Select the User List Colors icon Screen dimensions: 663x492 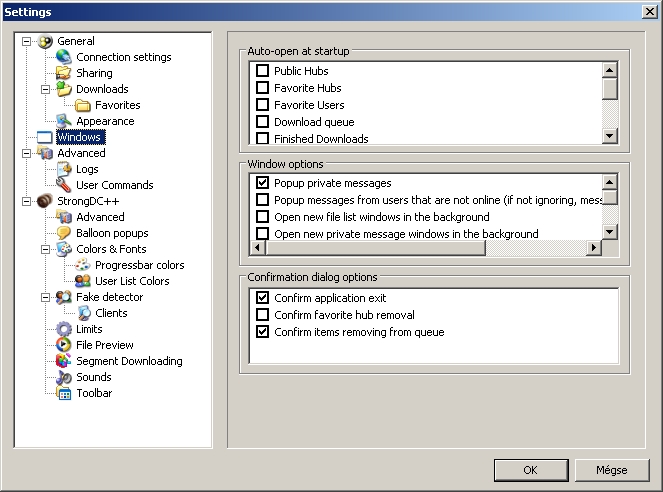coord(83,281)
